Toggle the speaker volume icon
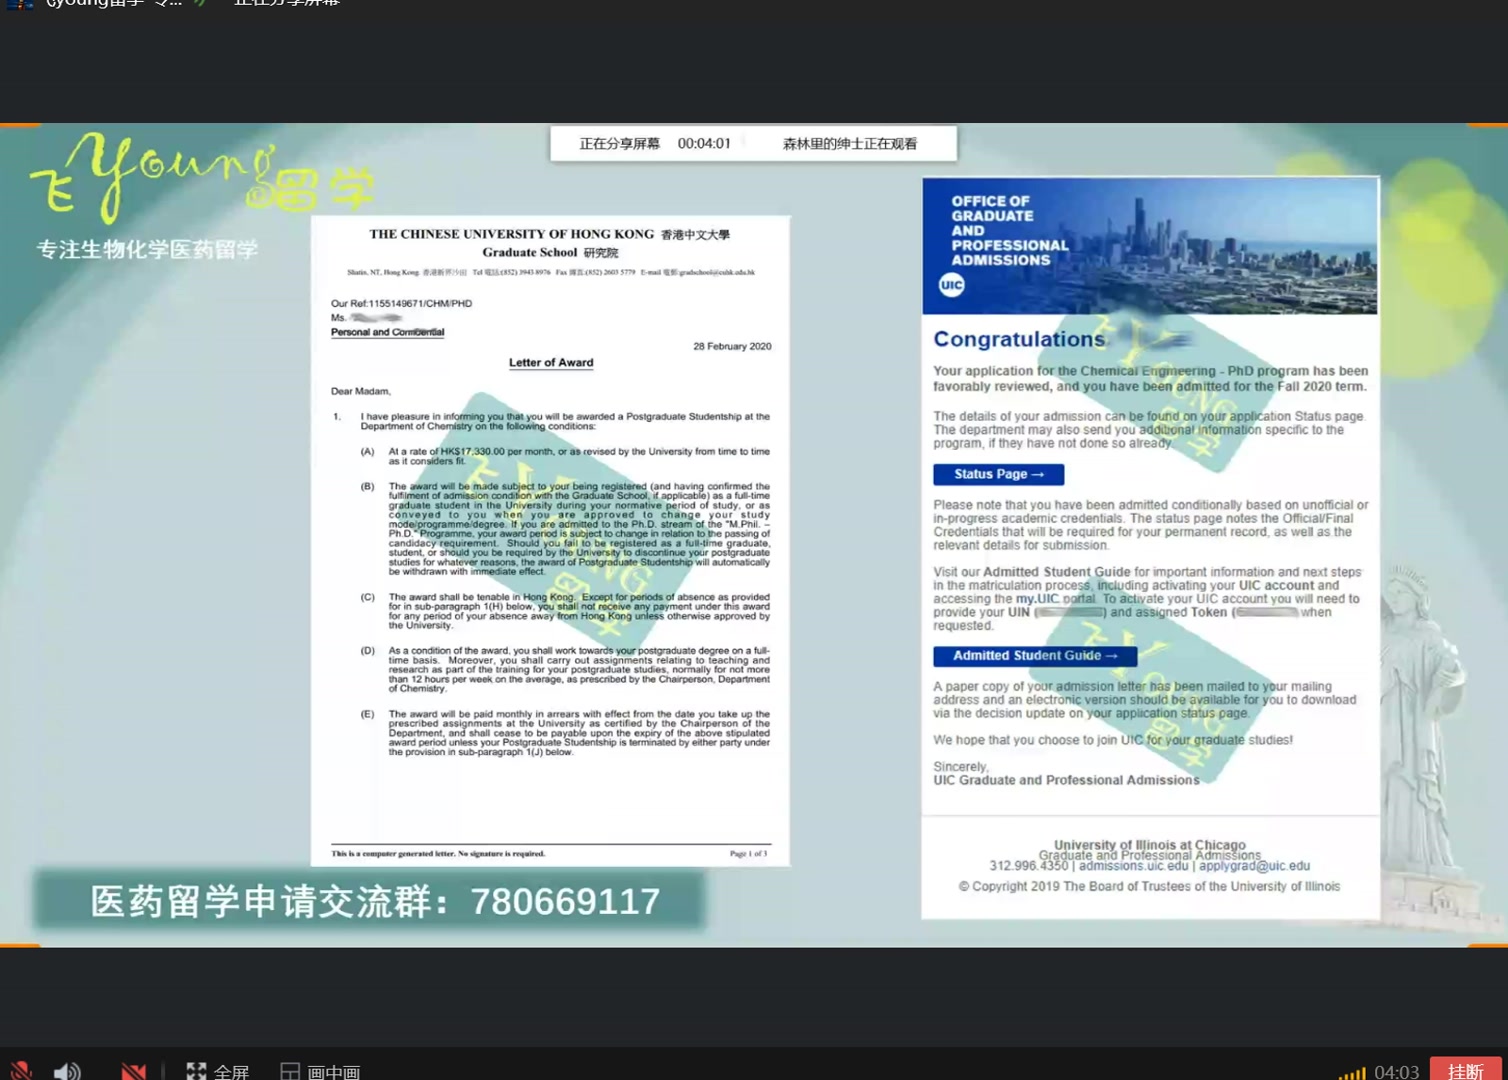 [x=67, y=1071]
